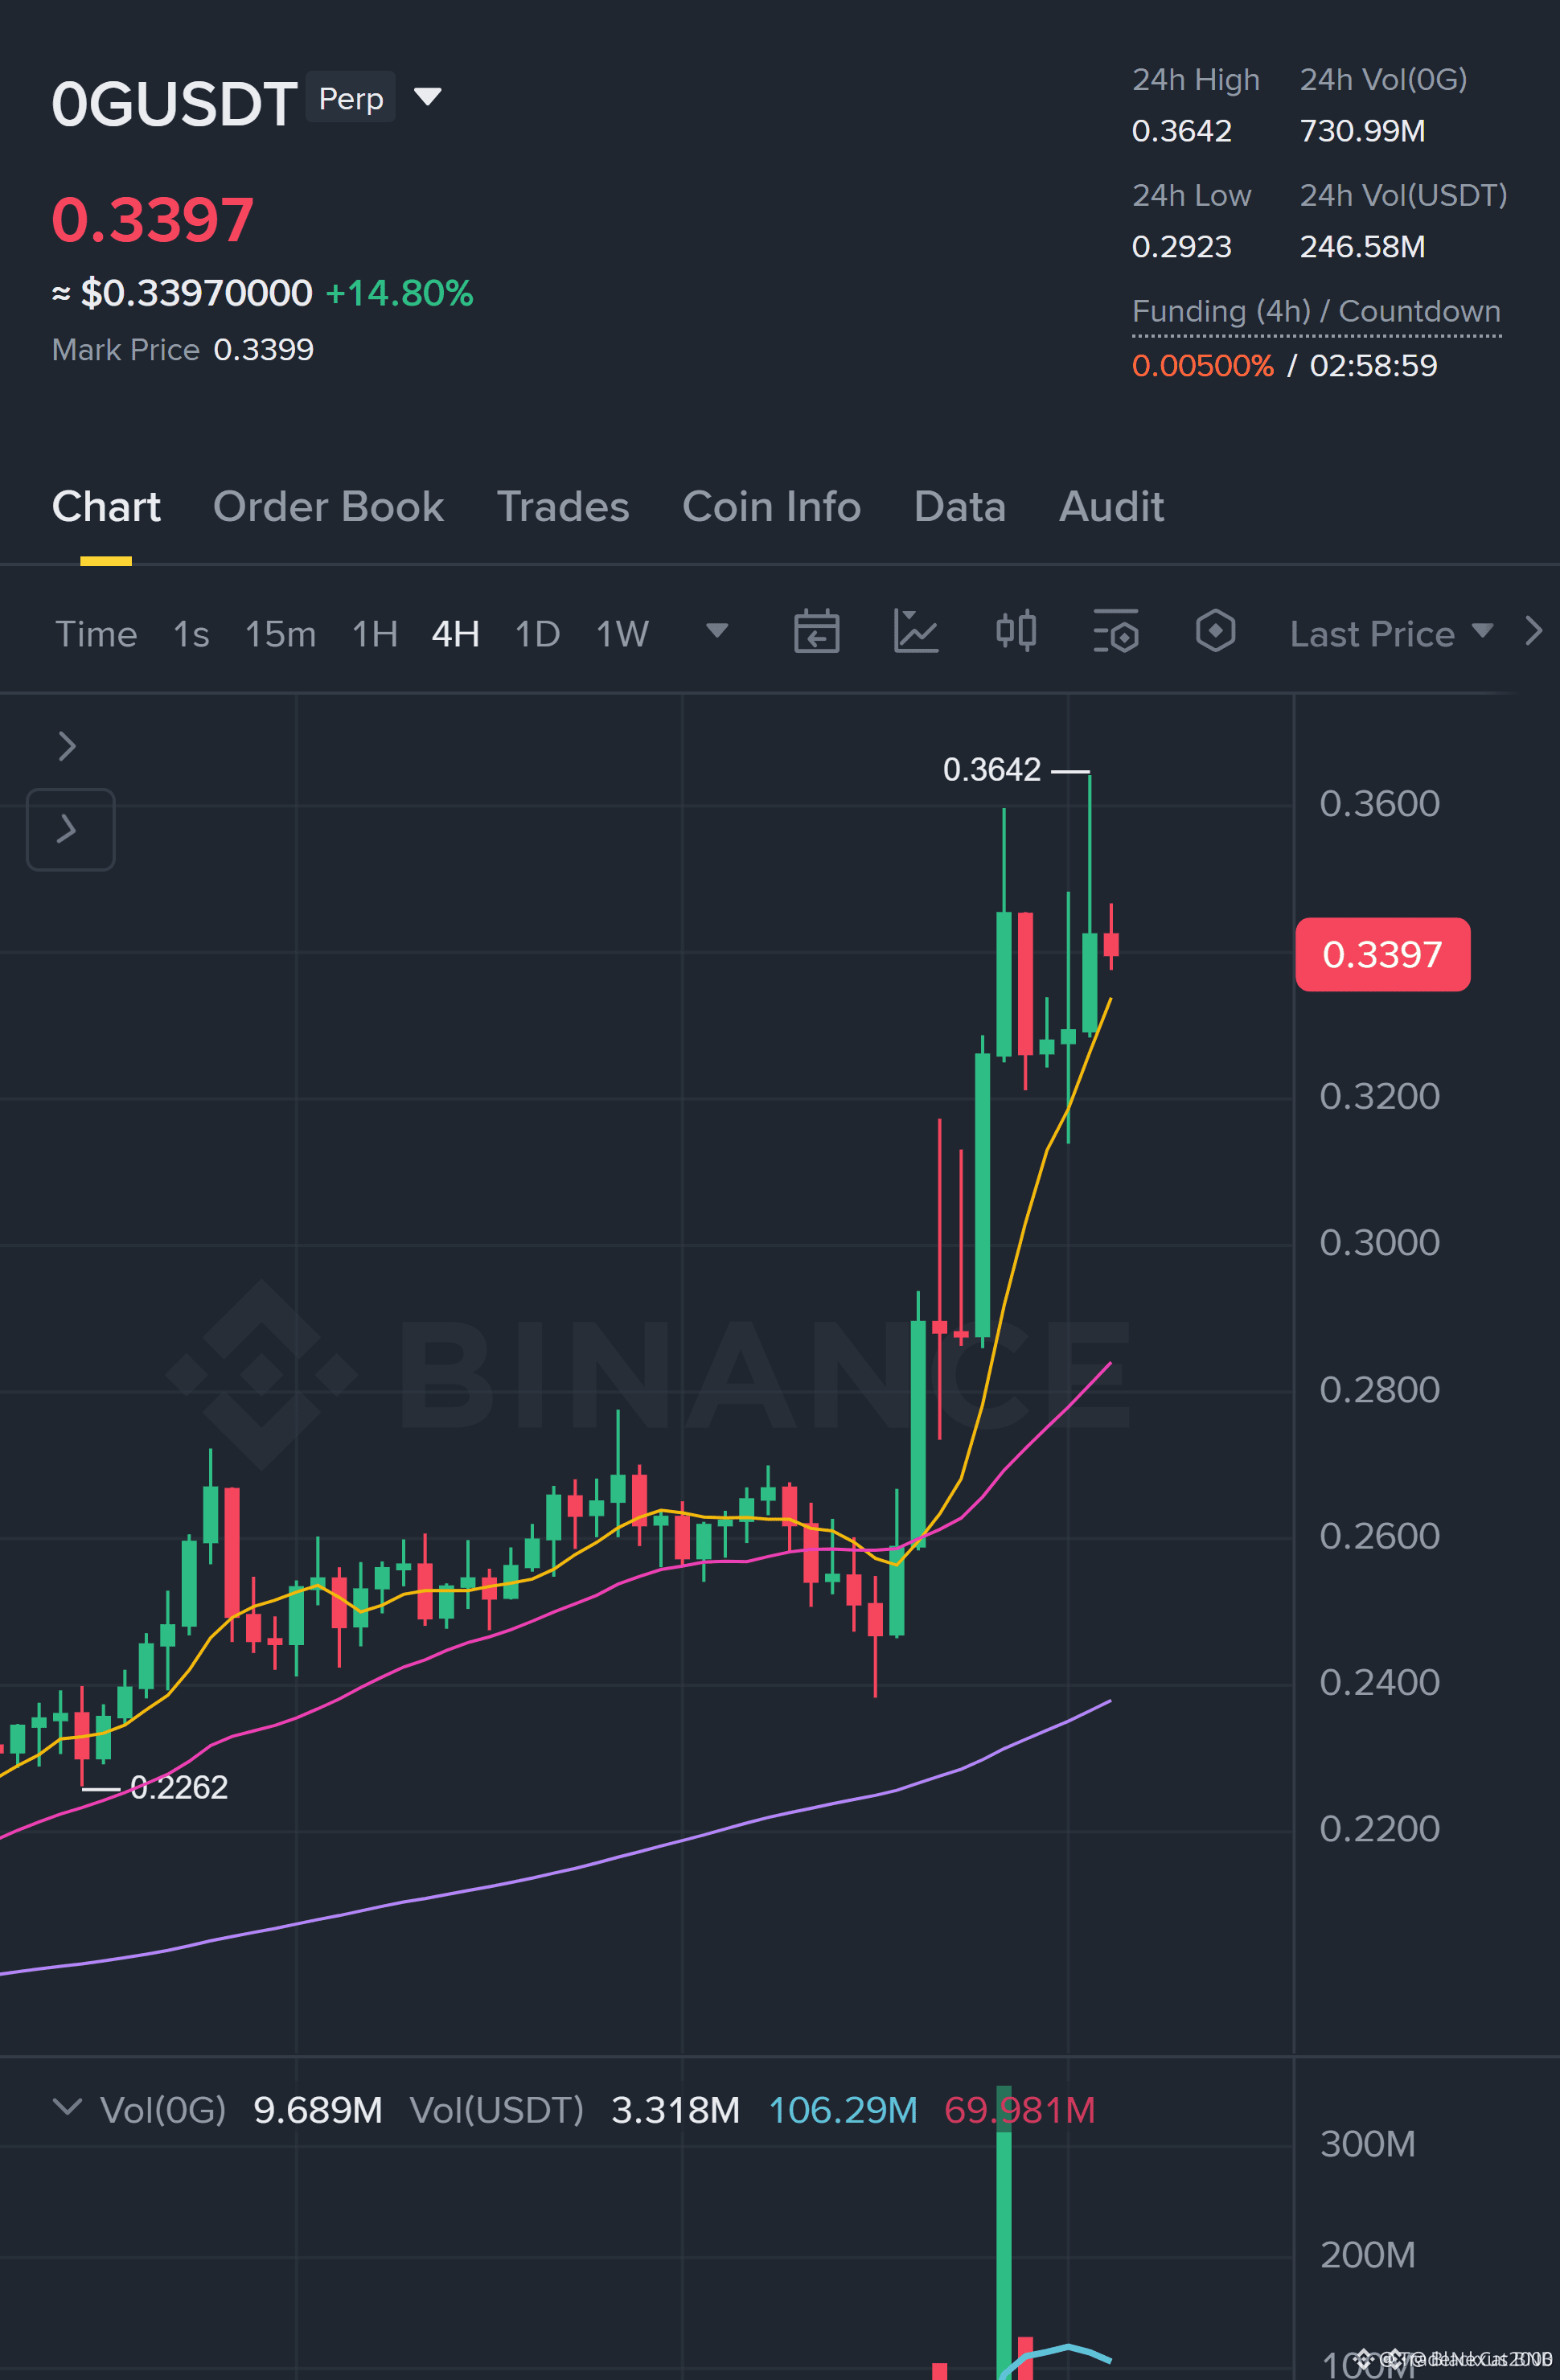Screen dimensions: 1560x2380
Task: Click Funding (4h) / Countdown label
Action: pos(1316,311)
